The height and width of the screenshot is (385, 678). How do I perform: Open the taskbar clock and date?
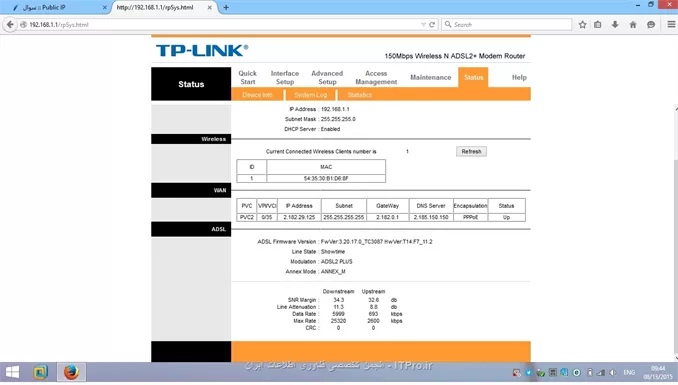click(x=658, y=372)
